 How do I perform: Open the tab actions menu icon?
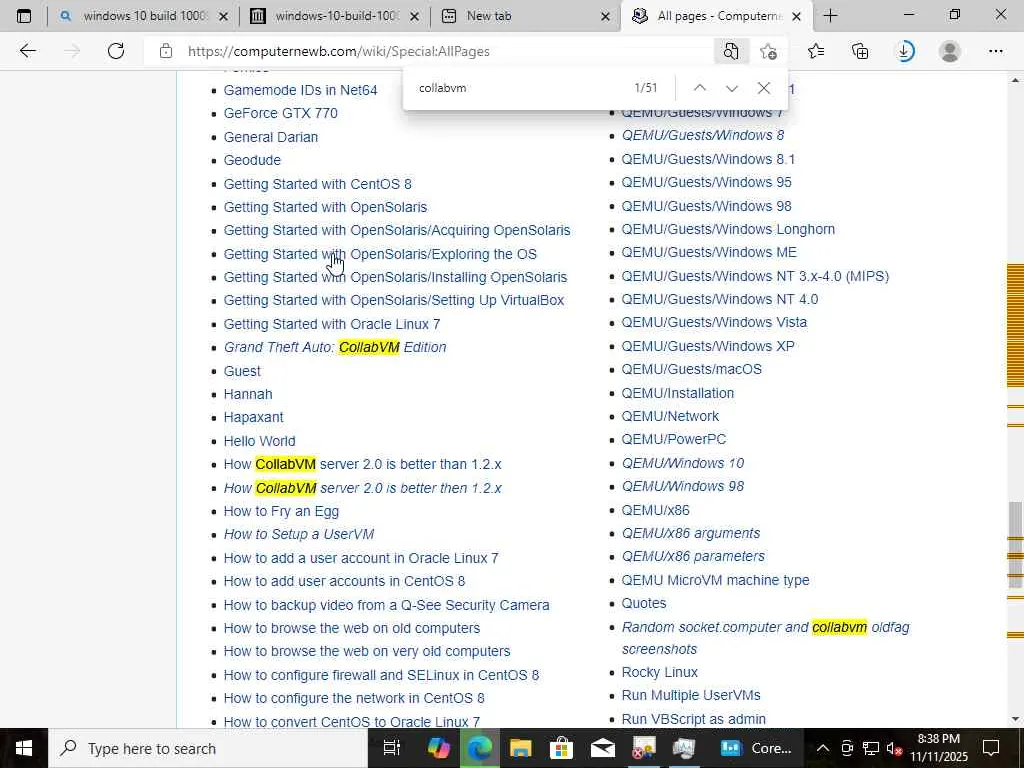point(24,16)
